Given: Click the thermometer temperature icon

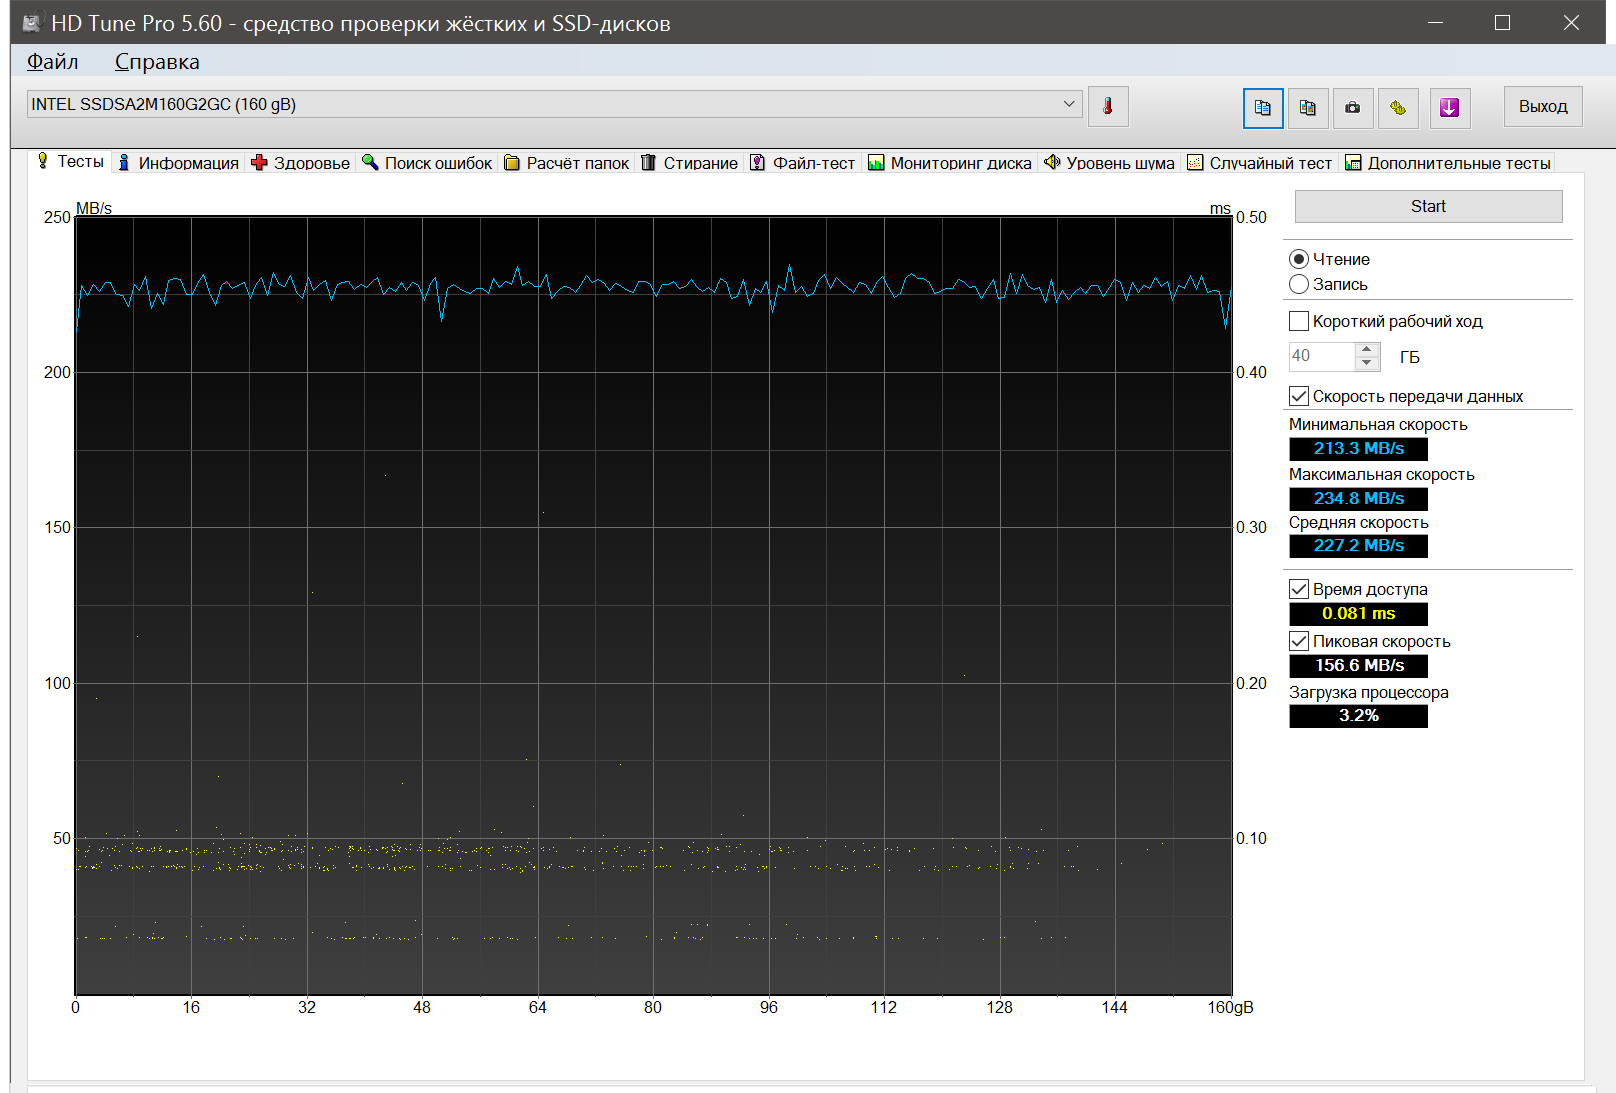Looking at the screenshot, I should click(1108, 107).
